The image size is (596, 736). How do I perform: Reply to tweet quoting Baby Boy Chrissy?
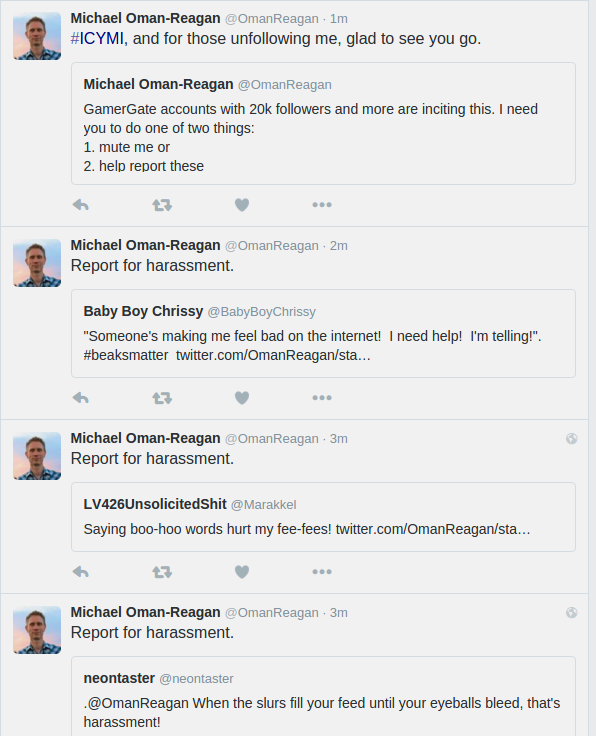81,398
